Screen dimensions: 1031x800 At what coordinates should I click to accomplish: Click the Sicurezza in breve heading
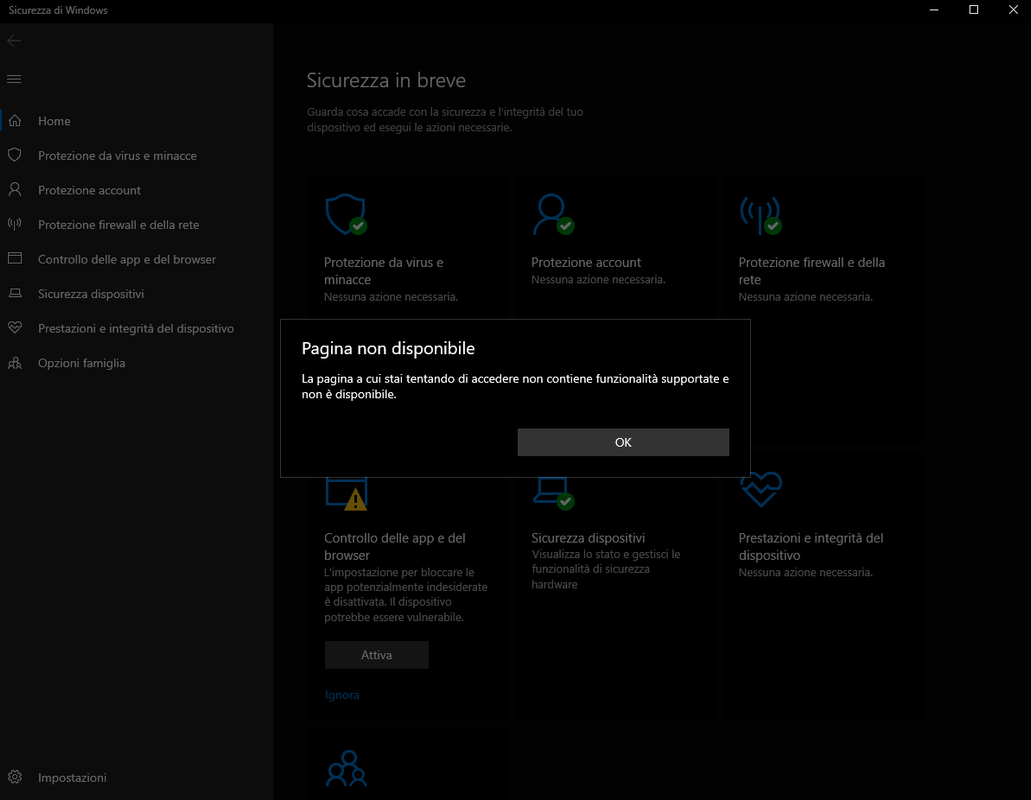pos(386,80)
